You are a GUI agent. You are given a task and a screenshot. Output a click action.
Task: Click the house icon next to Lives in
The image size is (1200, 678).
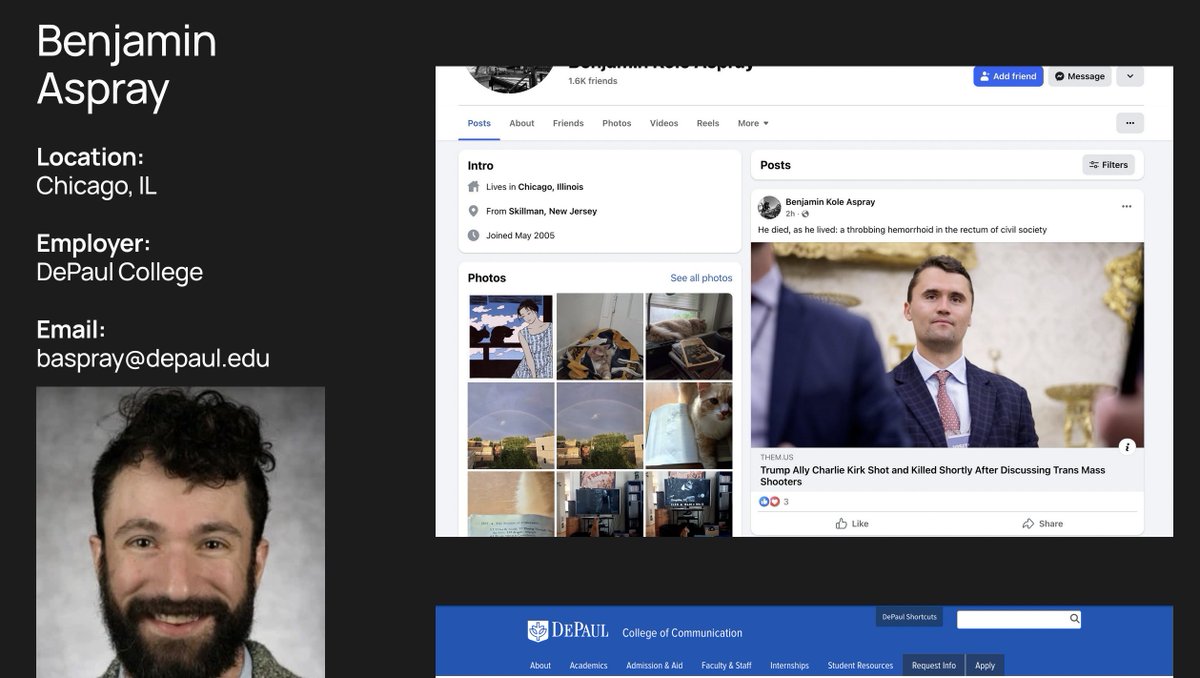pyautogui.click(x=474, y=187)
